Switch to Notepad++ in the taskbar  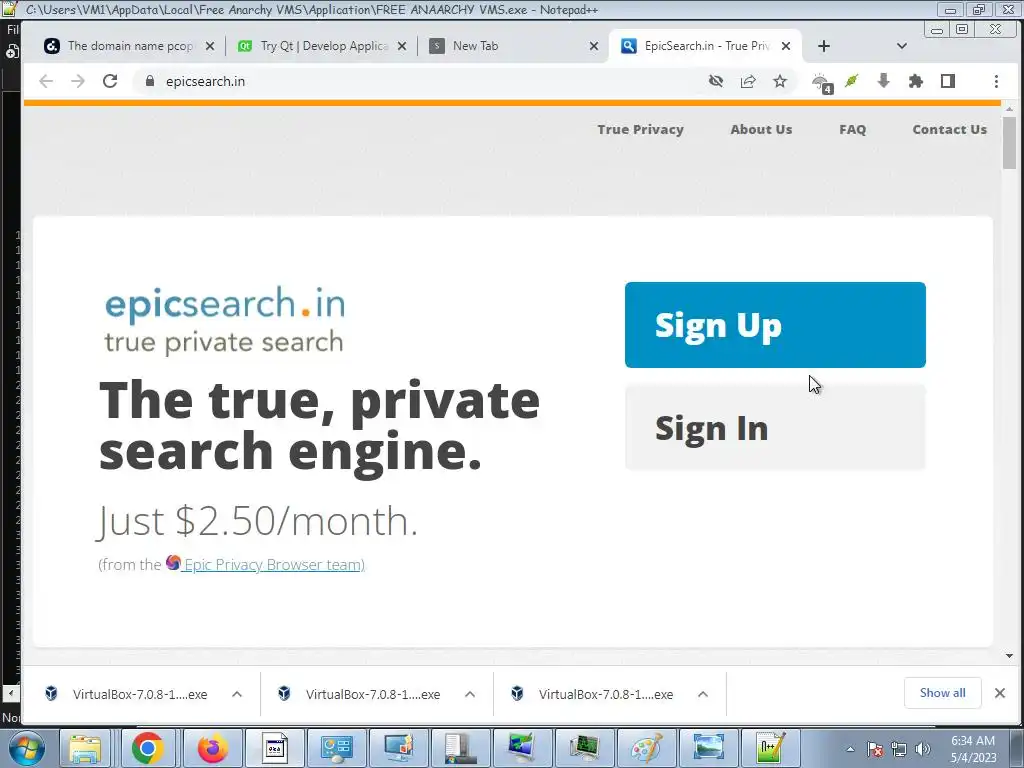[x=771, y=748]
